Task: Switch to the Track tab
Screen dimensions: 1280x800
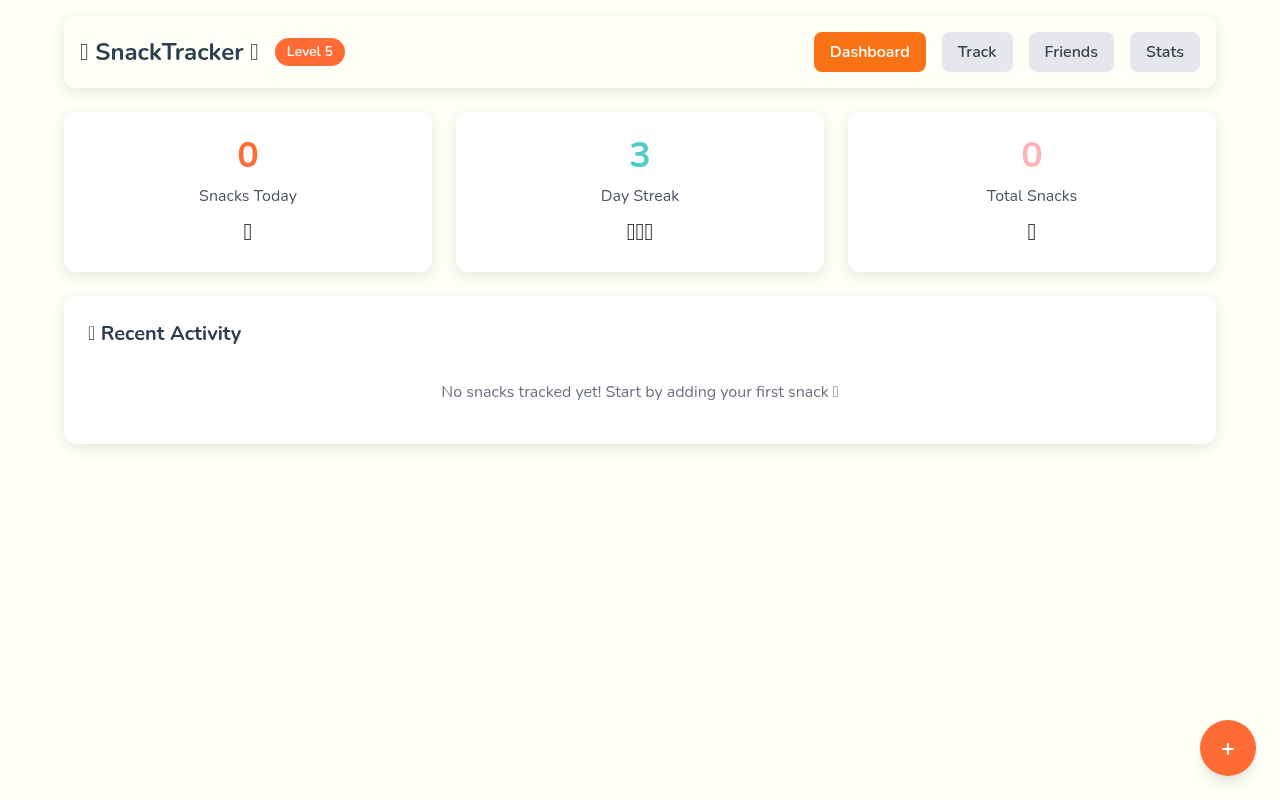Action: point(977,51)
